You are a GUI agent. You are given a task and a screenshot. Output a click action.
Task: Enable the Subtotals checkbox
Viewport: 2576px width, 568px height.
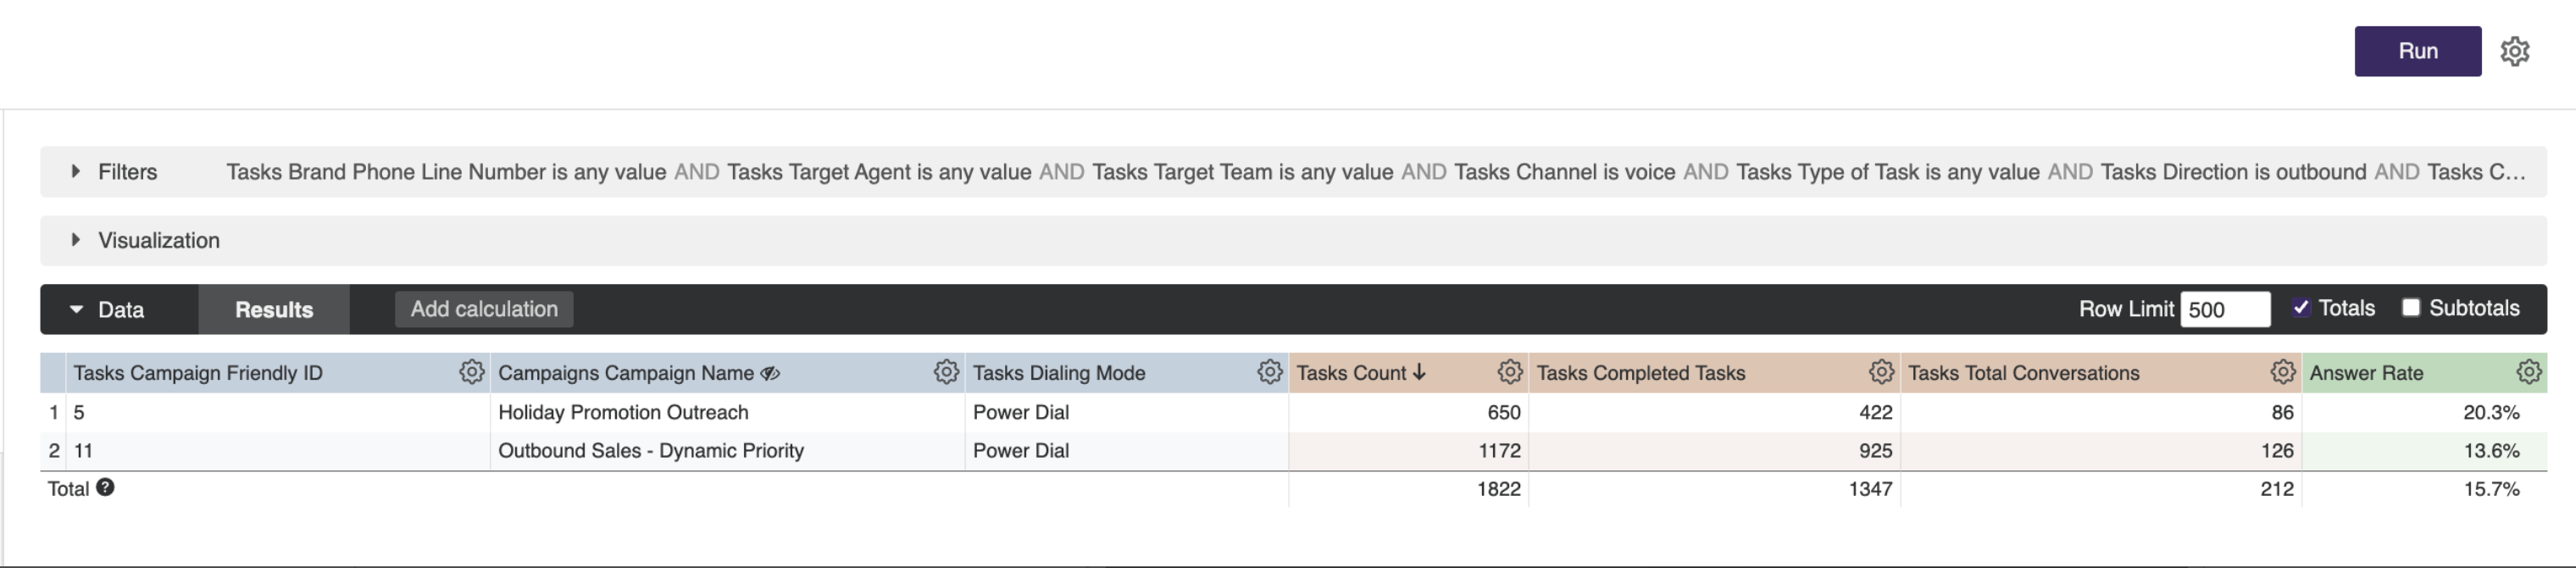(x=2411, y=308)
